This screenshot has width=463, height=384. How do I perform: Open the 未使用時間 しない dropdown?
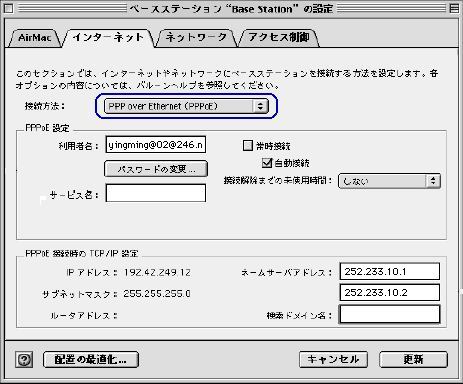click(389, 181)
